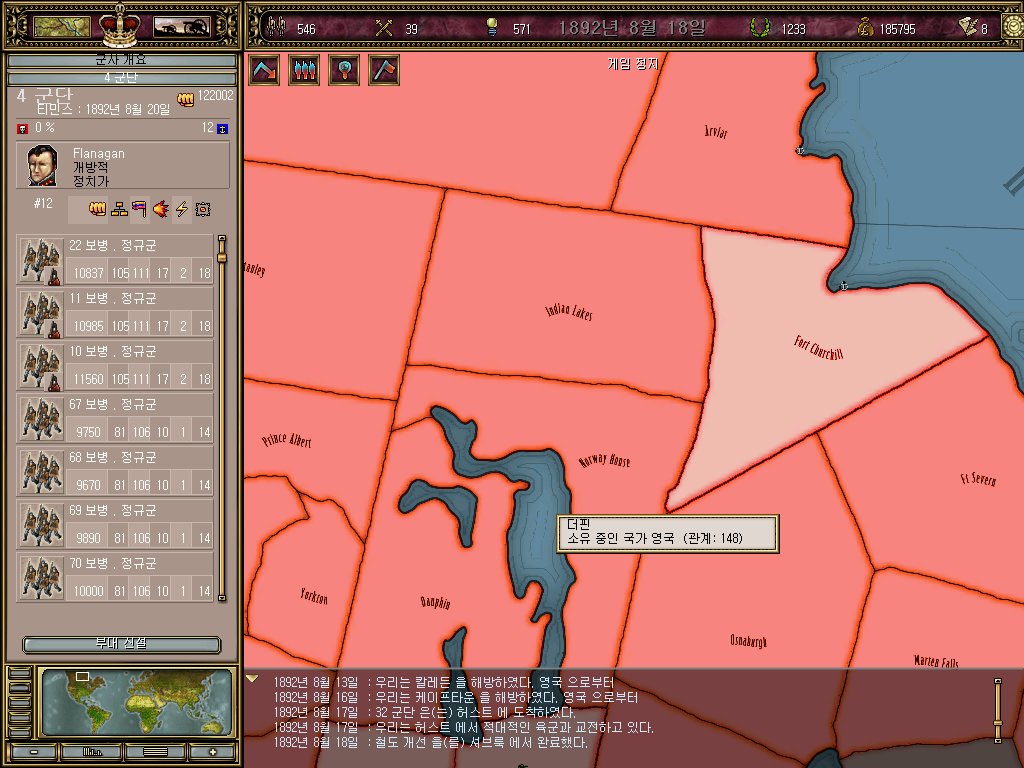The width and height of the screenshot is (1024, 768).
Task: Click Norway House province label
Action: [605, 460]
